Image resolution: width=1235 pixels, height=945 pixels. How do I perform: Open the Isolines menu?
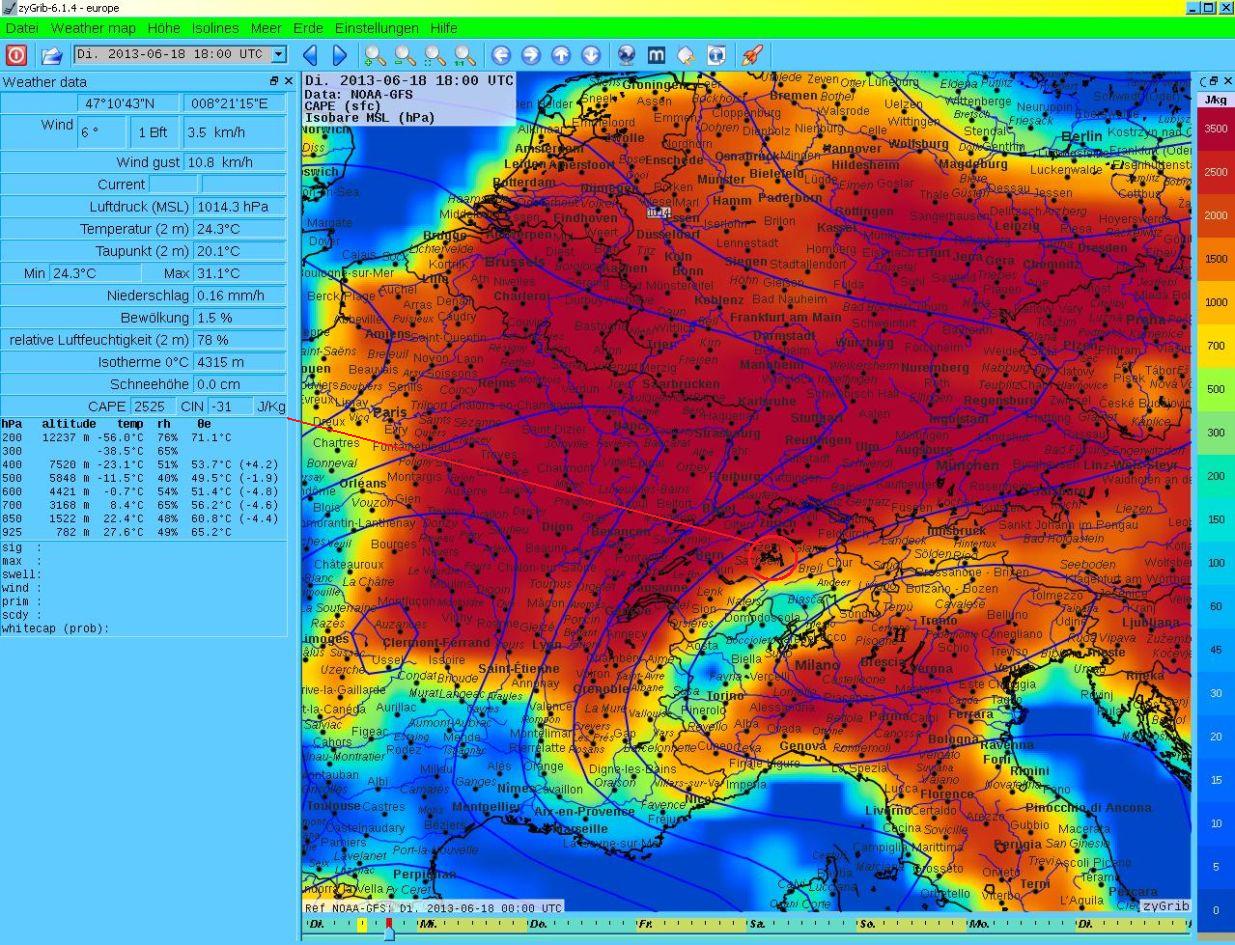pos(215,28)
